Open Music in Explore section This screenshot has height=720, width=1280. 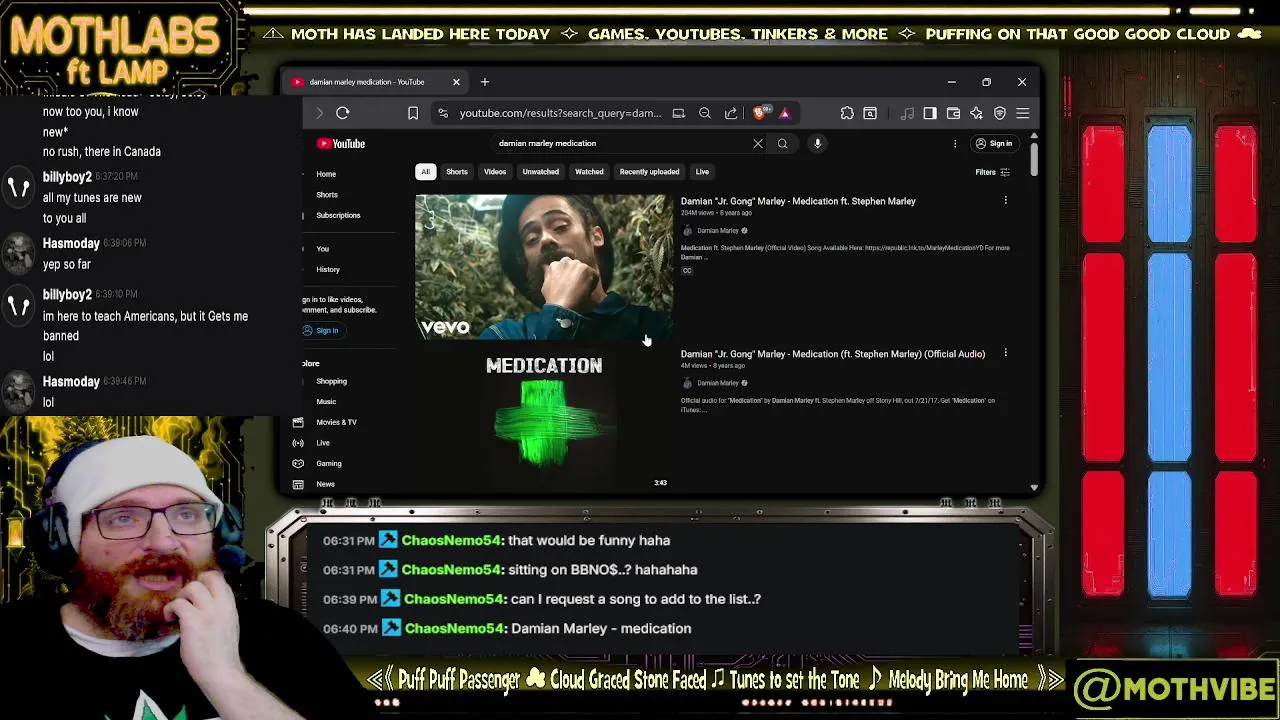point(326,402)
